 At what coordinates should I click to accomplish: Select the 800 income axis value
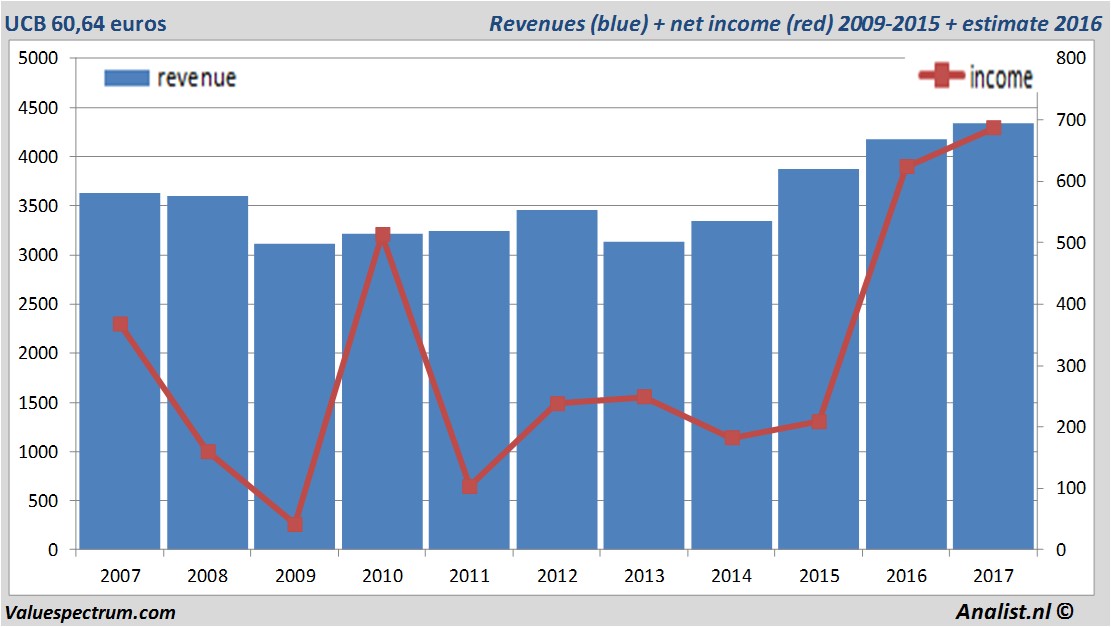[x=1071, y=58]
